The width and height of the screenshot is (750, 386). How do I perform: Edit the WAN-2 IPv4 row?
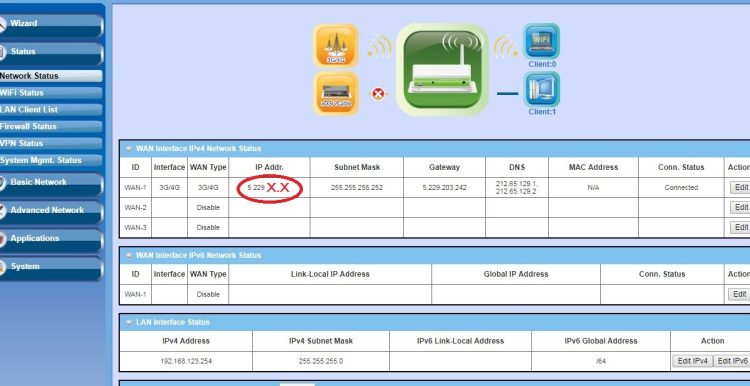(x=740, y=208)
